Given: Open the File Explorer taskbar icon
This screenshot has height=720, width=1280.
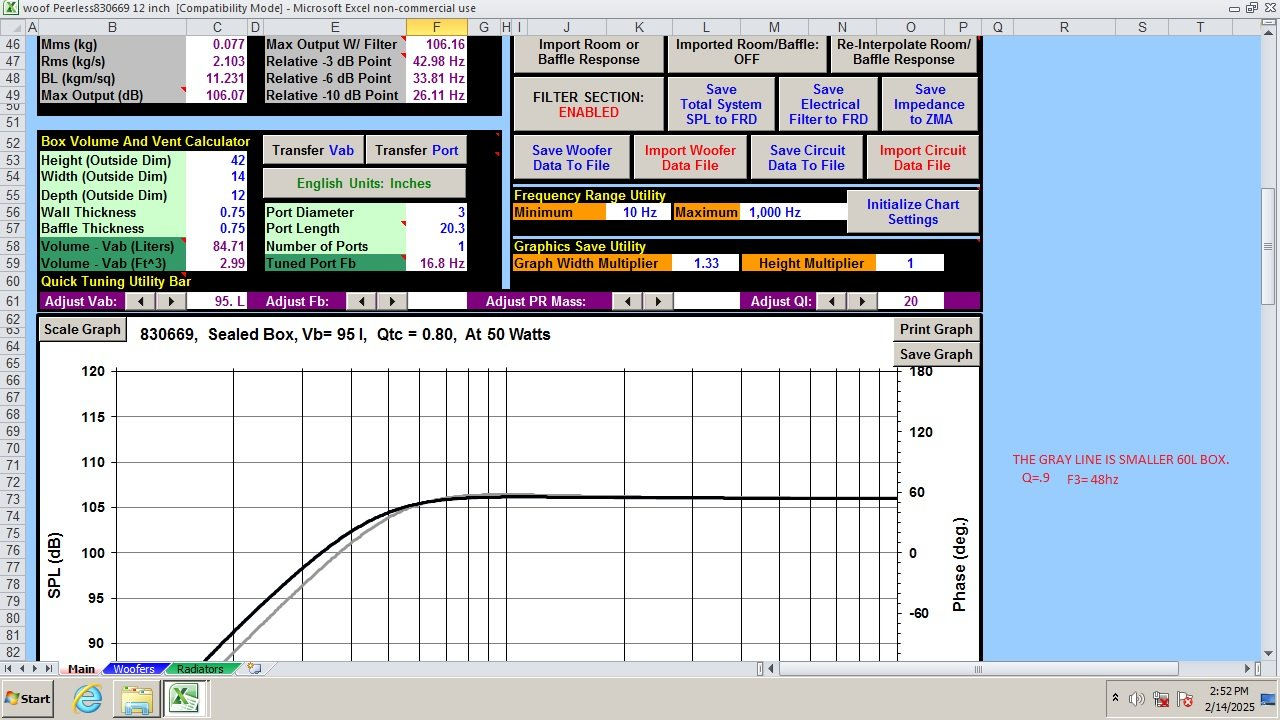Looking at the screenshot, I should coord(137,698).
